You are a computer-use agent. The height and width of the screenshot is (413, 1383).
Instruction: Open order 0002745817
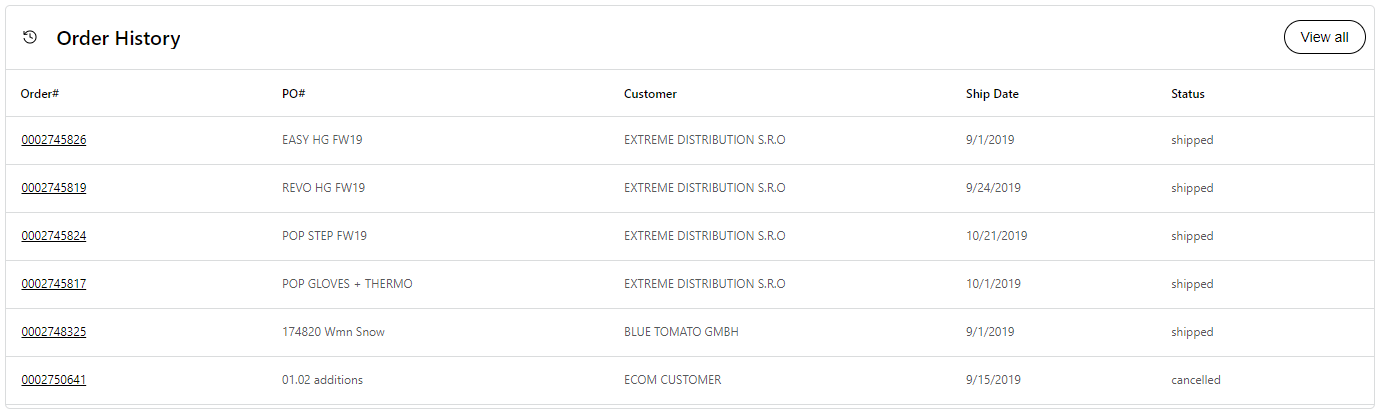[54, 284]
